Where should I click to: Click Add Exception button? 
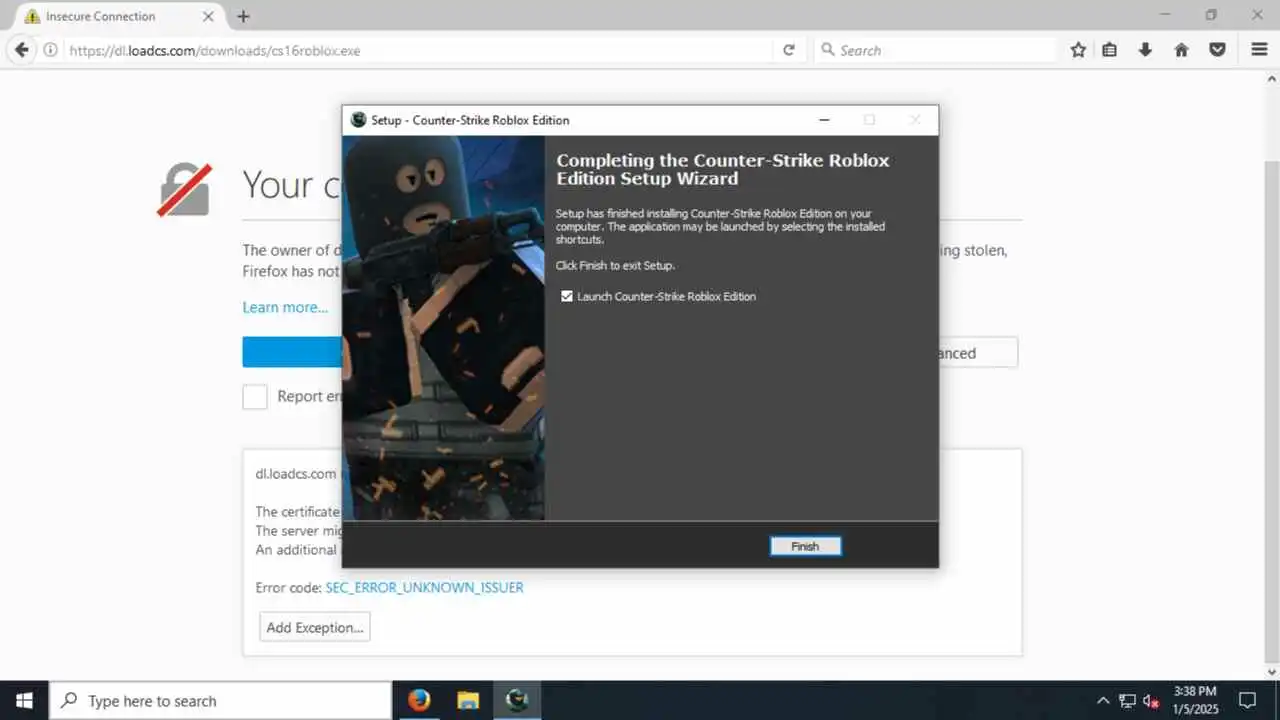[x=314, y=628]
